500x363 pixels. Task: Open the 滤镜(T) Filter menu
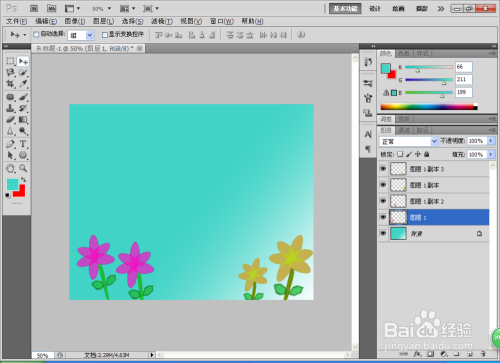click(x=162, y=21)
